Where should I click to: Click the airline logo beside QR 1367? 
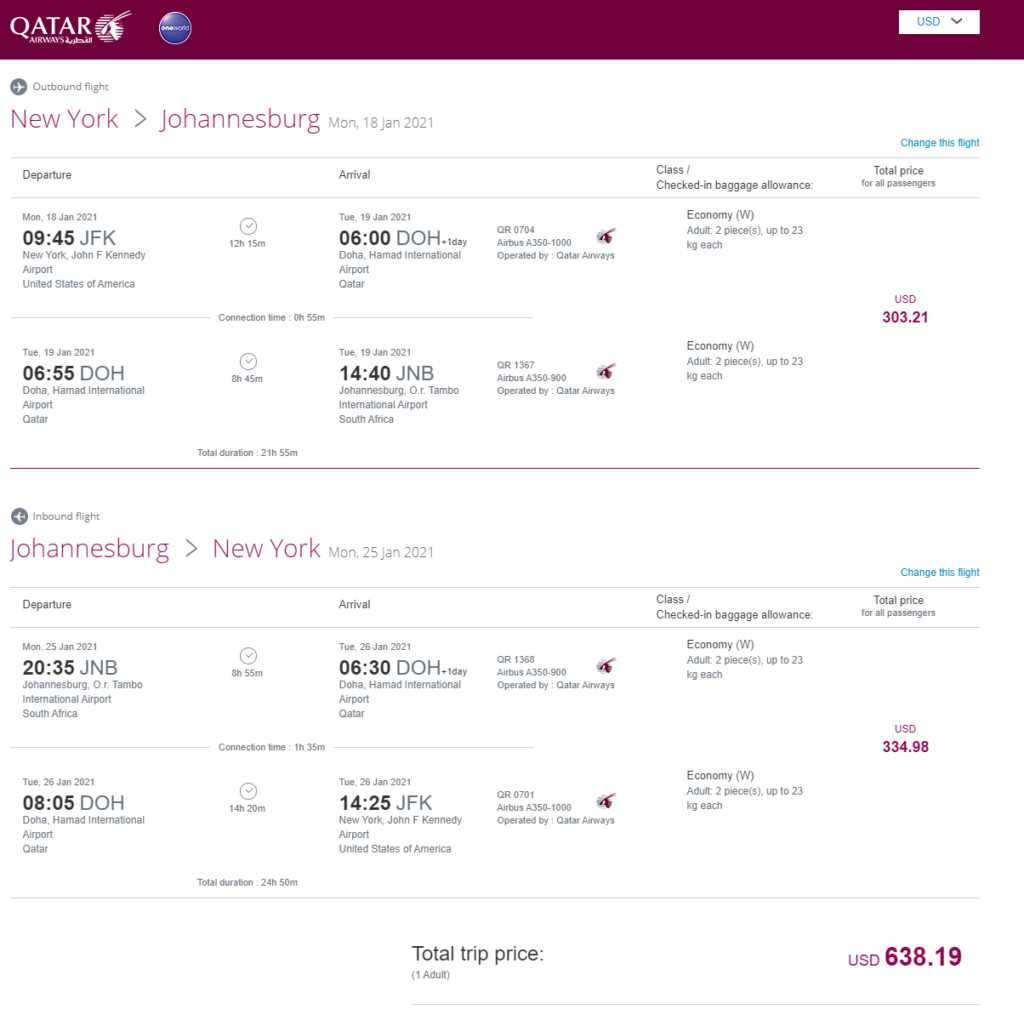[x=606, y=371]
